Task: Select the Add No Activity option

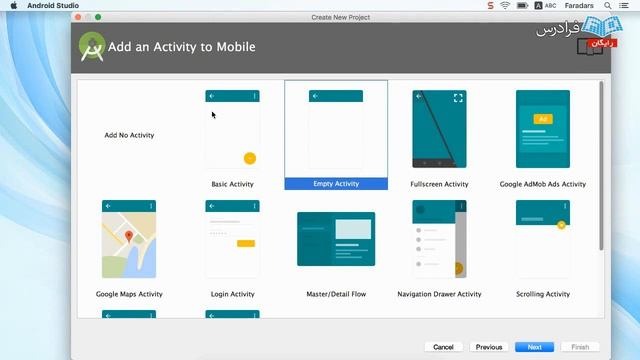Action: point(129,135)
